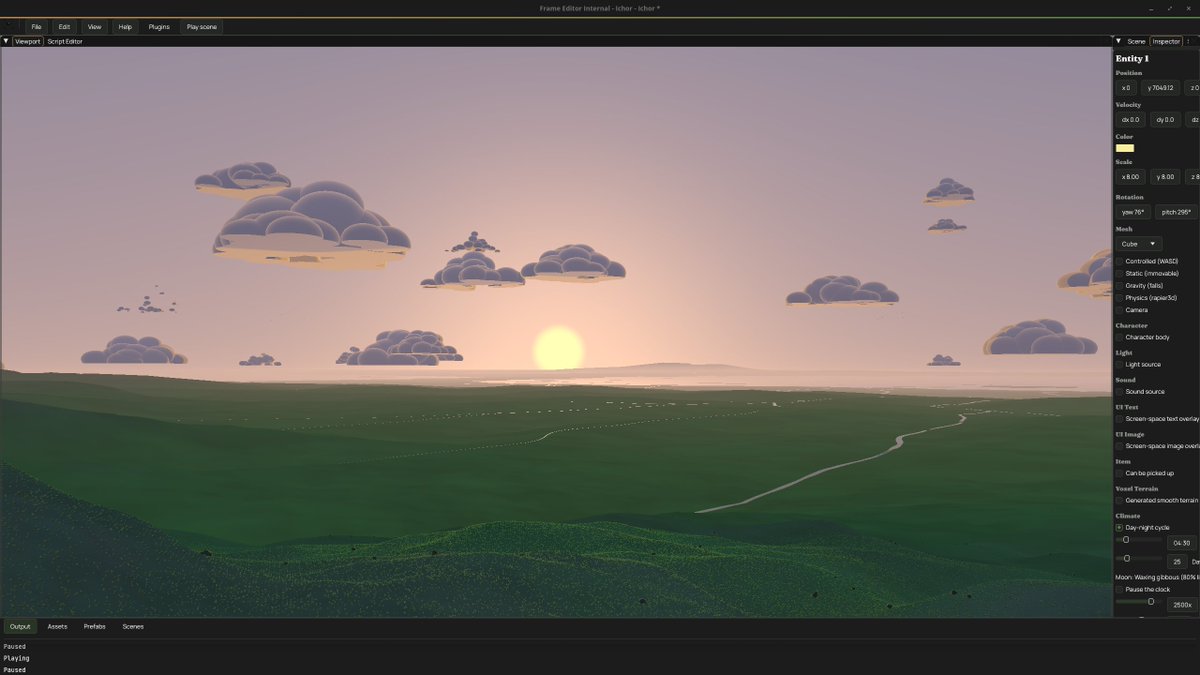The image size is (1200, 675).
Task: Toggle Can be picked up checkbox
Action: [1119, 473]
